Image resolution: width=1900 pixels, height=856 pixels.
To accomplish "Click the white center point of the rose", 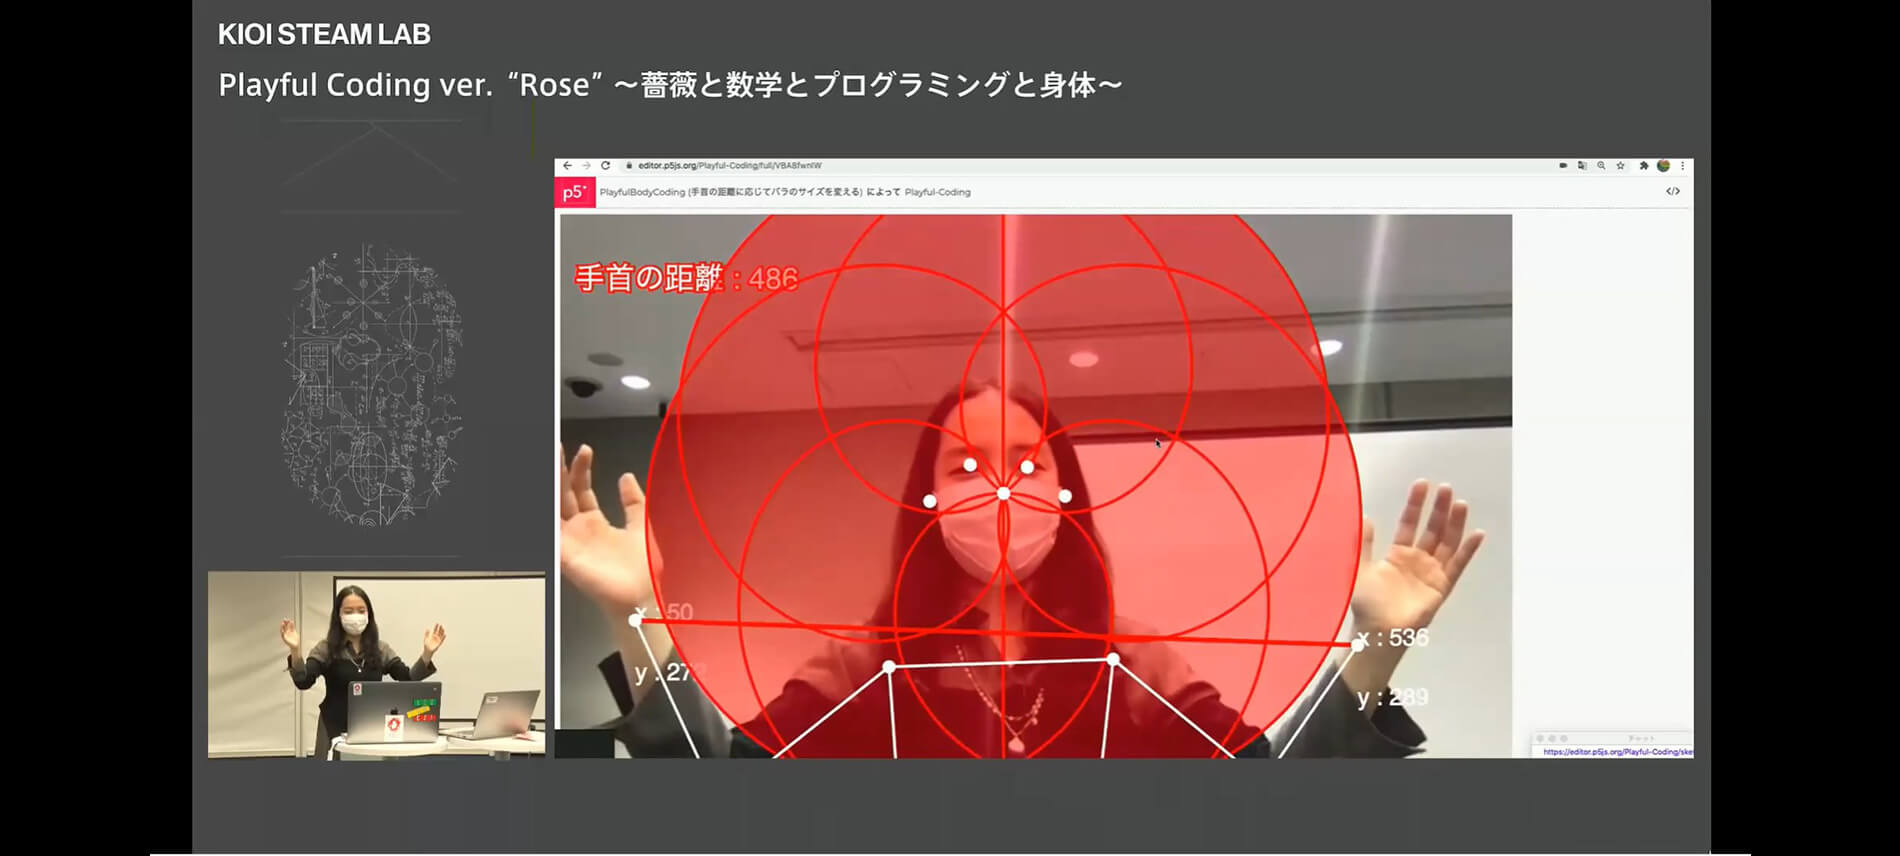I will [1003, 493].
